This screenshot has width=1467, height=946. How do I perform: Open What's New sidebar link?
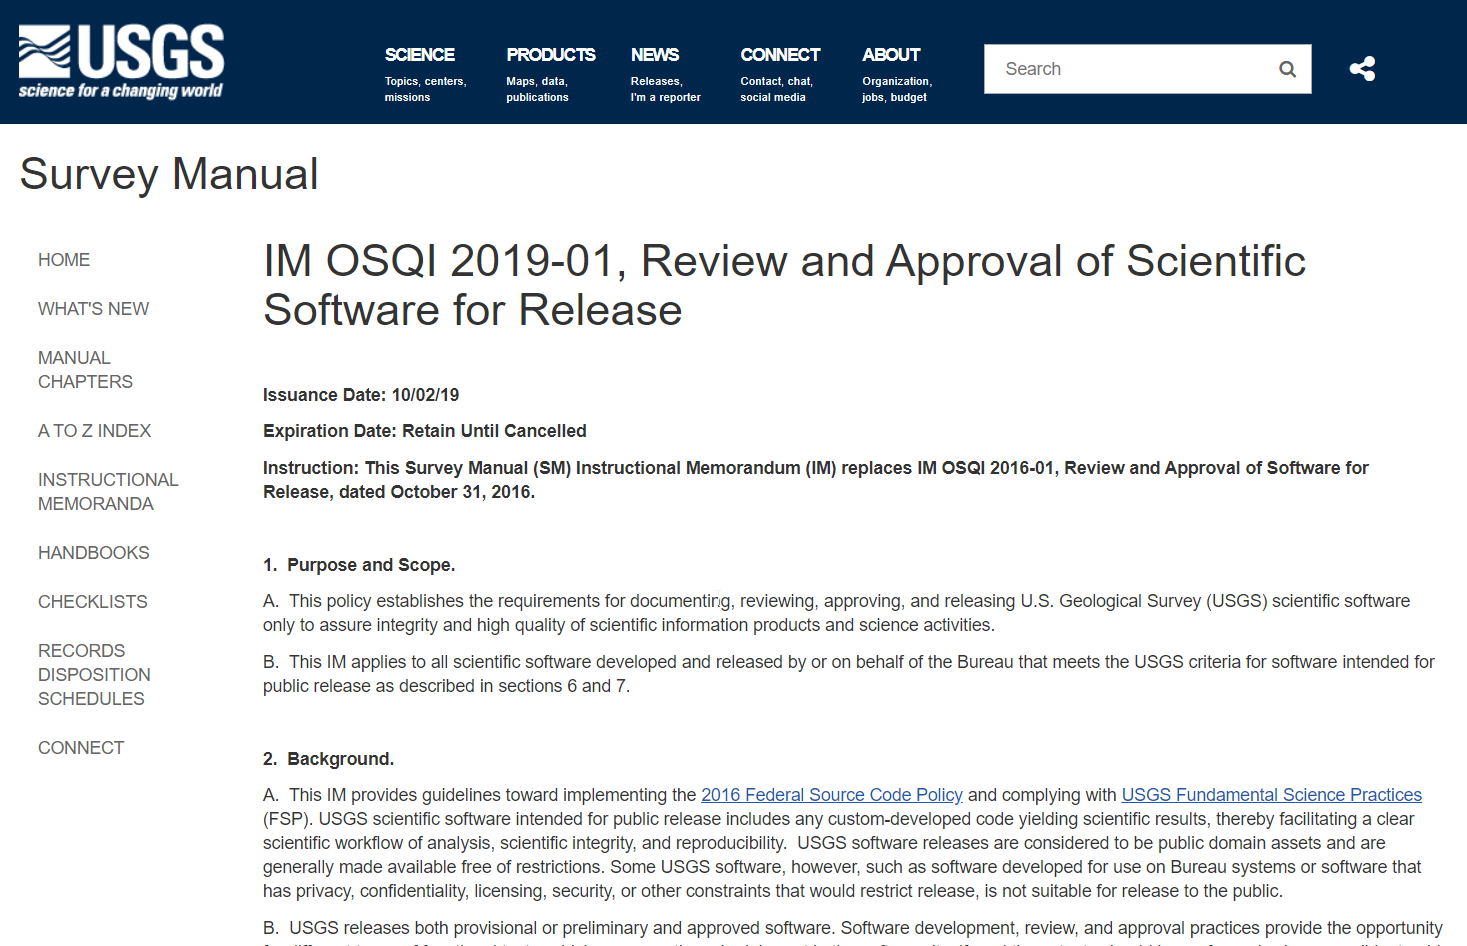click(93, 309)
